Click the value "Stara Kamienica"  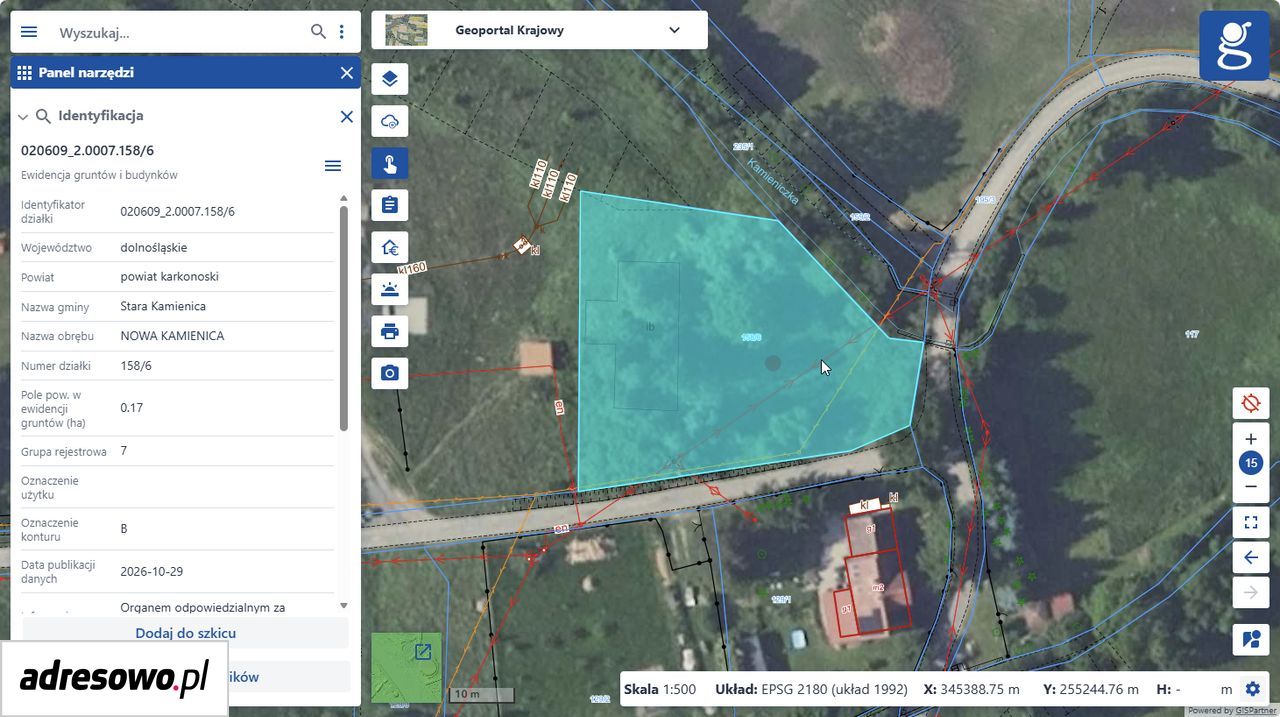tap(163, 306)
